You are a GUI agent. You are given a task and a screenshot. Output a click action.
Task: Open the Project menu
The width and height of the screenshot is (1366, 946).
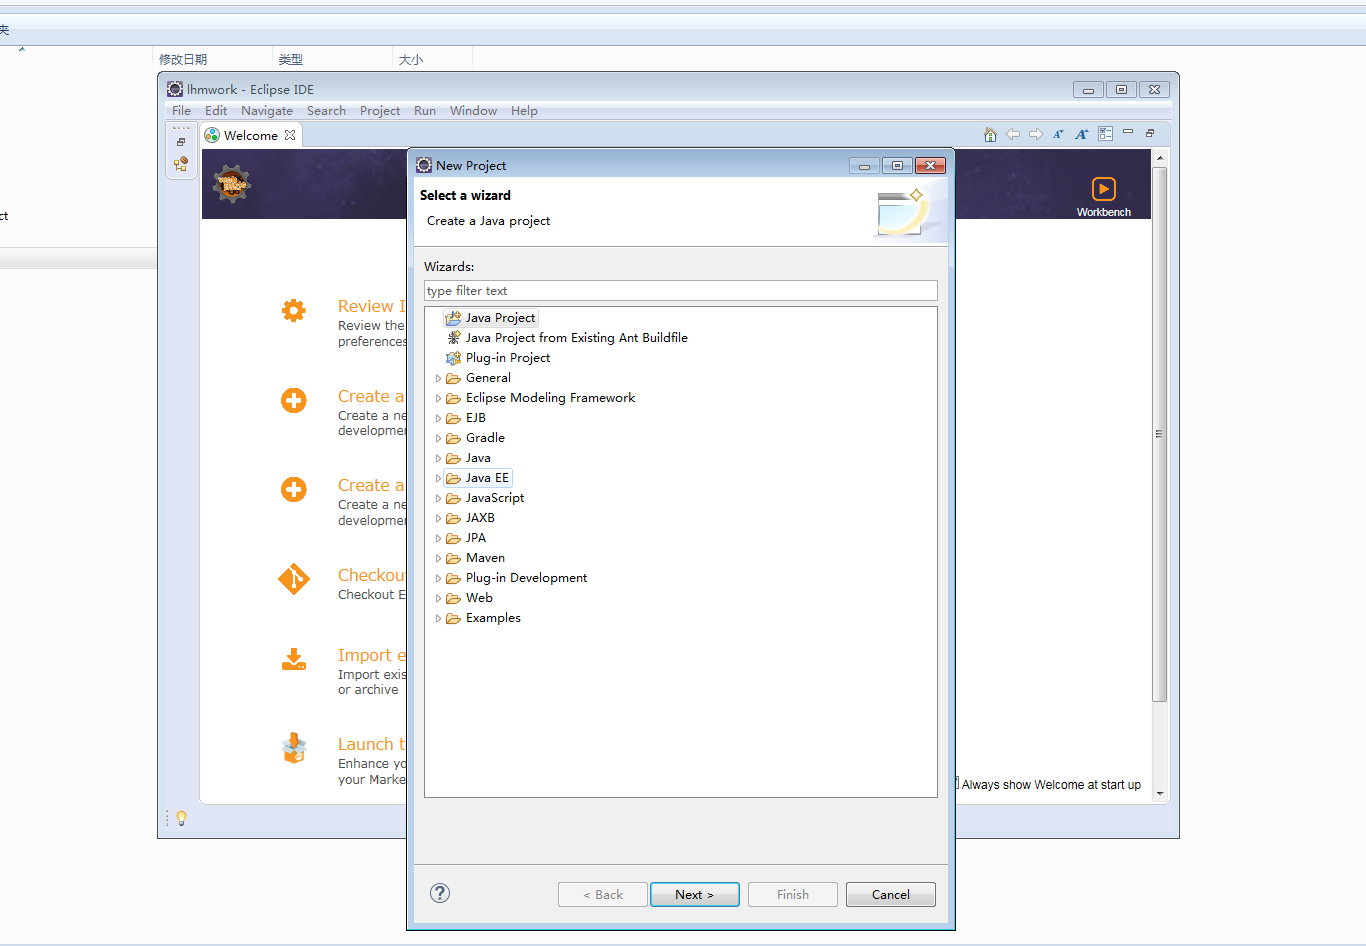(380, 111)
